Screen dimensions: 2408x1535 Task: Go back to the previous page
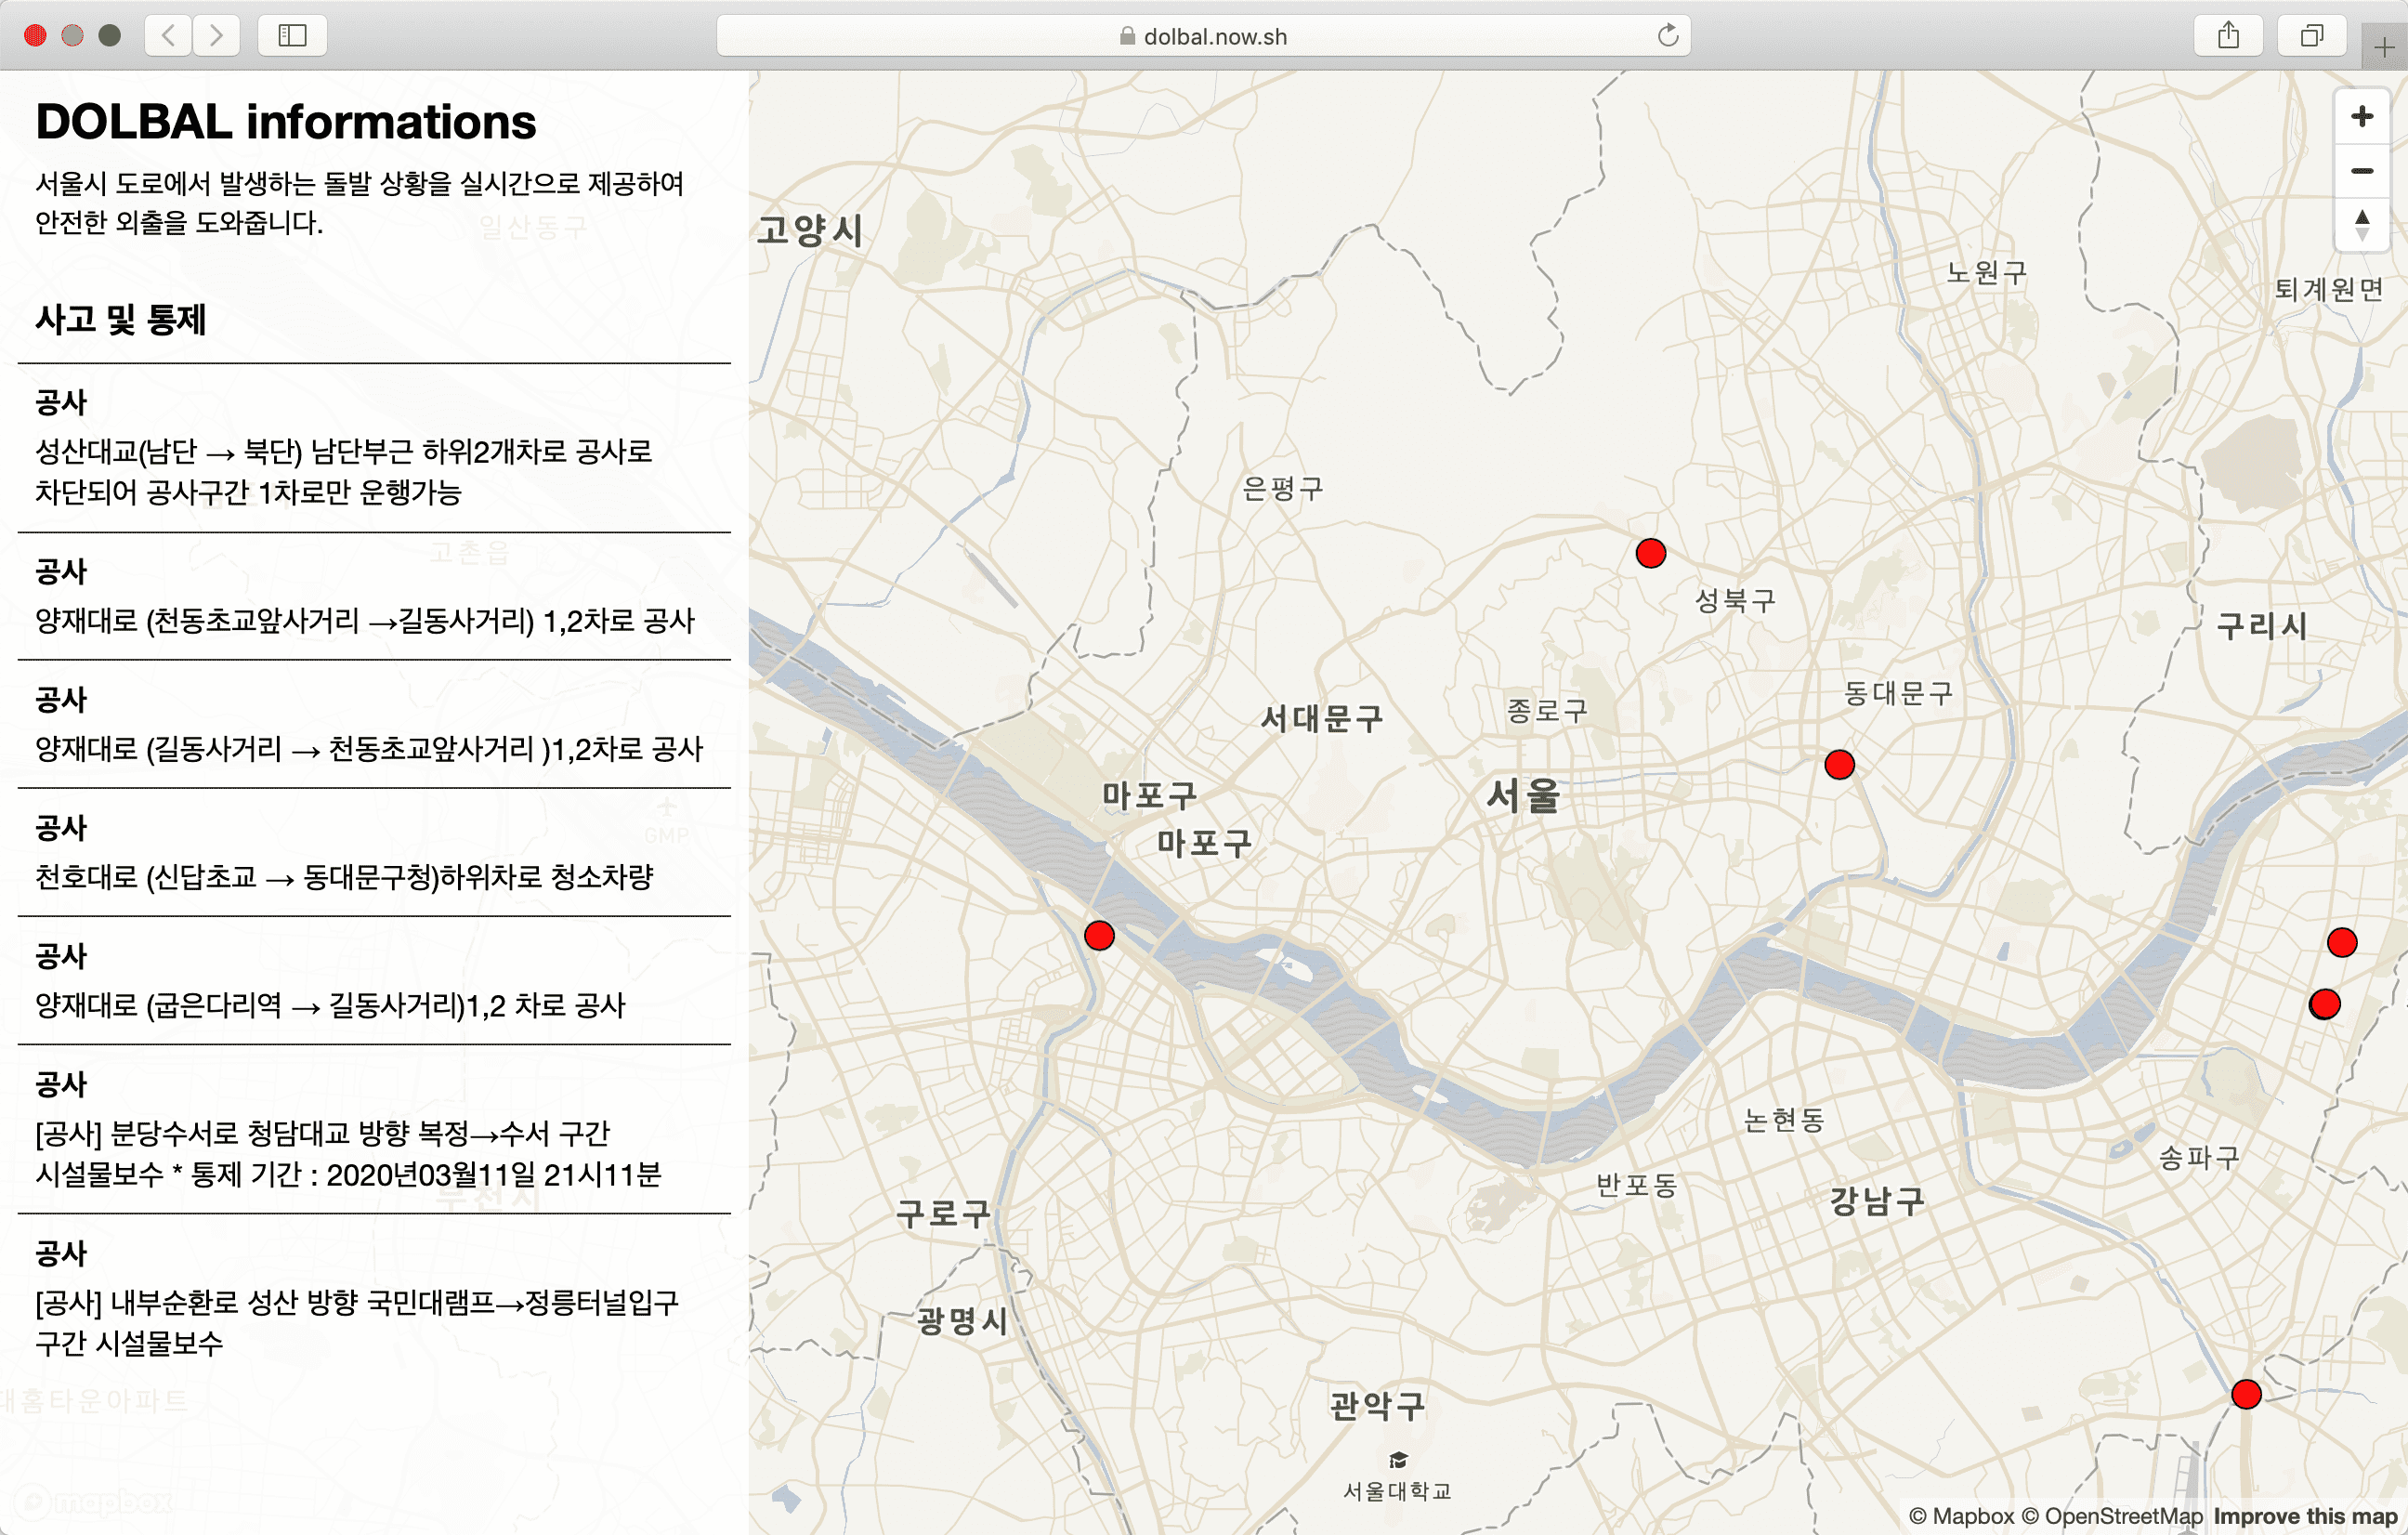168,36
